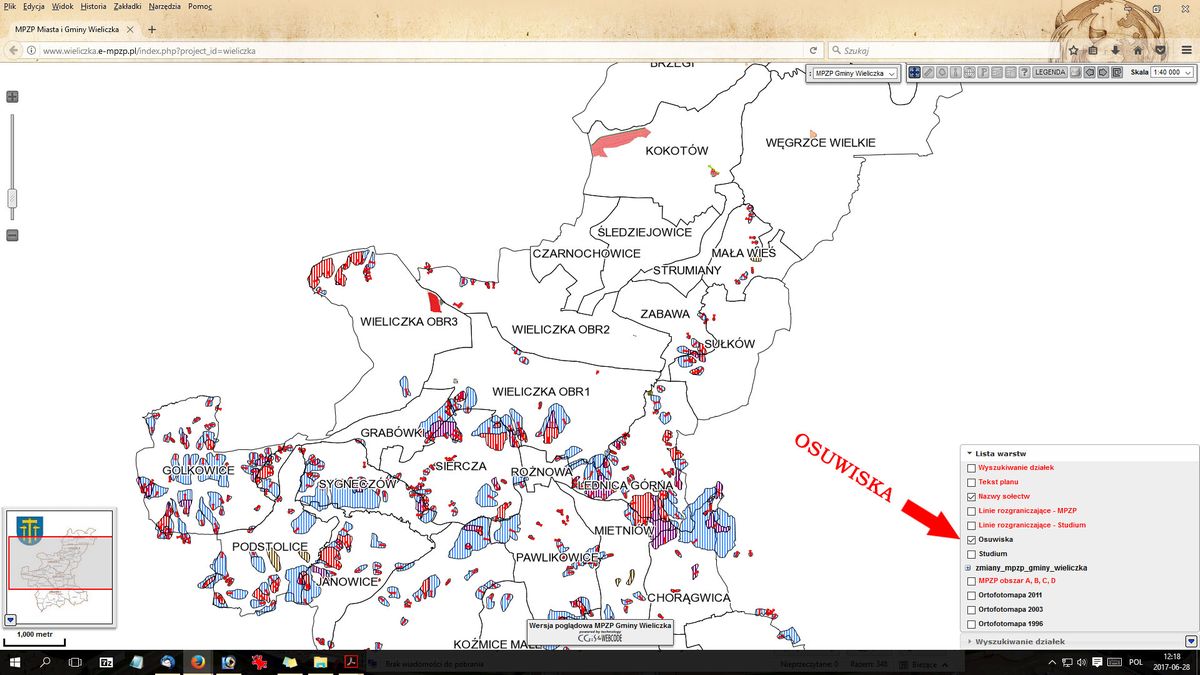Open Windows Start menu

pos(16,662)
